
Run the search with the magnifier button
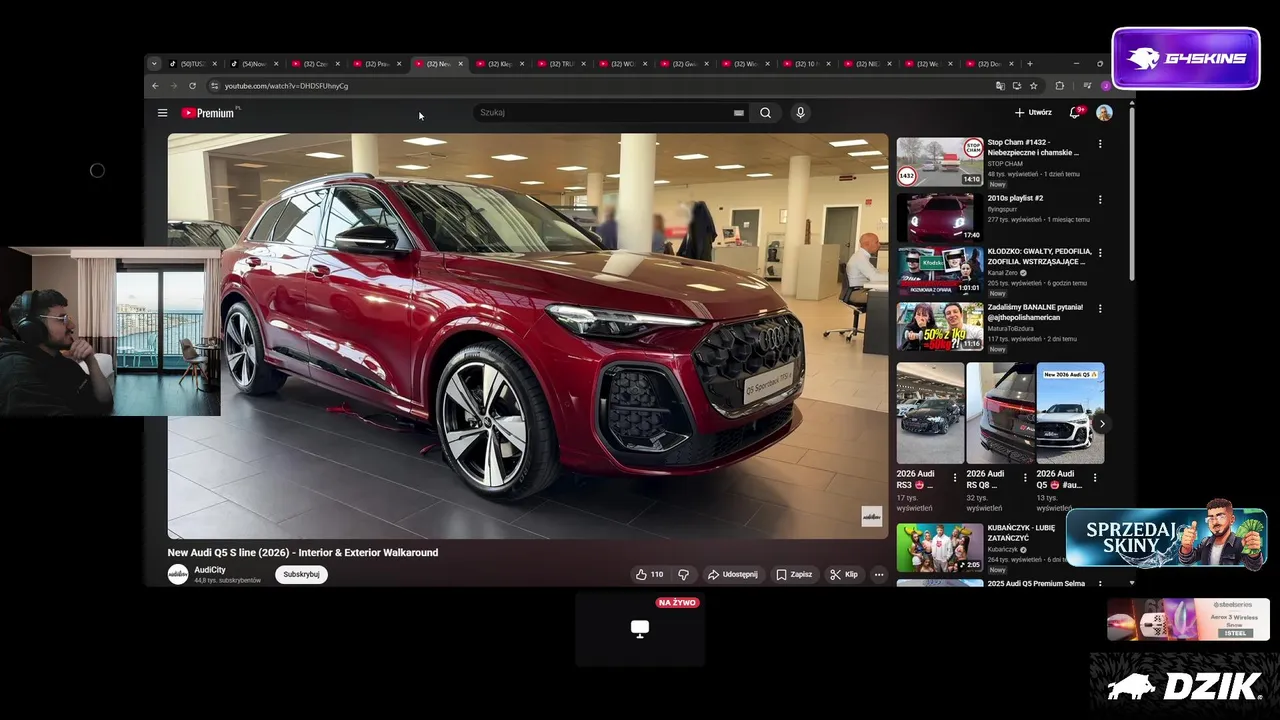(x=765, y=113)
